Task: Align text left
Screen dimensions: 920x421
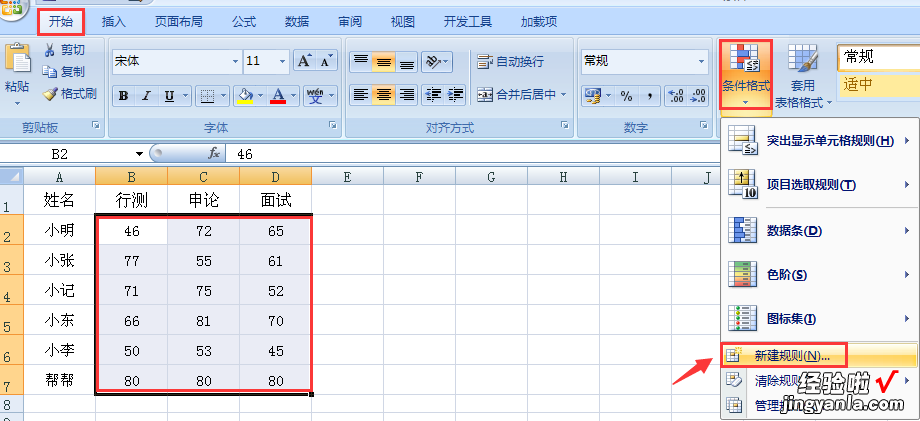Action: [361, 94]
